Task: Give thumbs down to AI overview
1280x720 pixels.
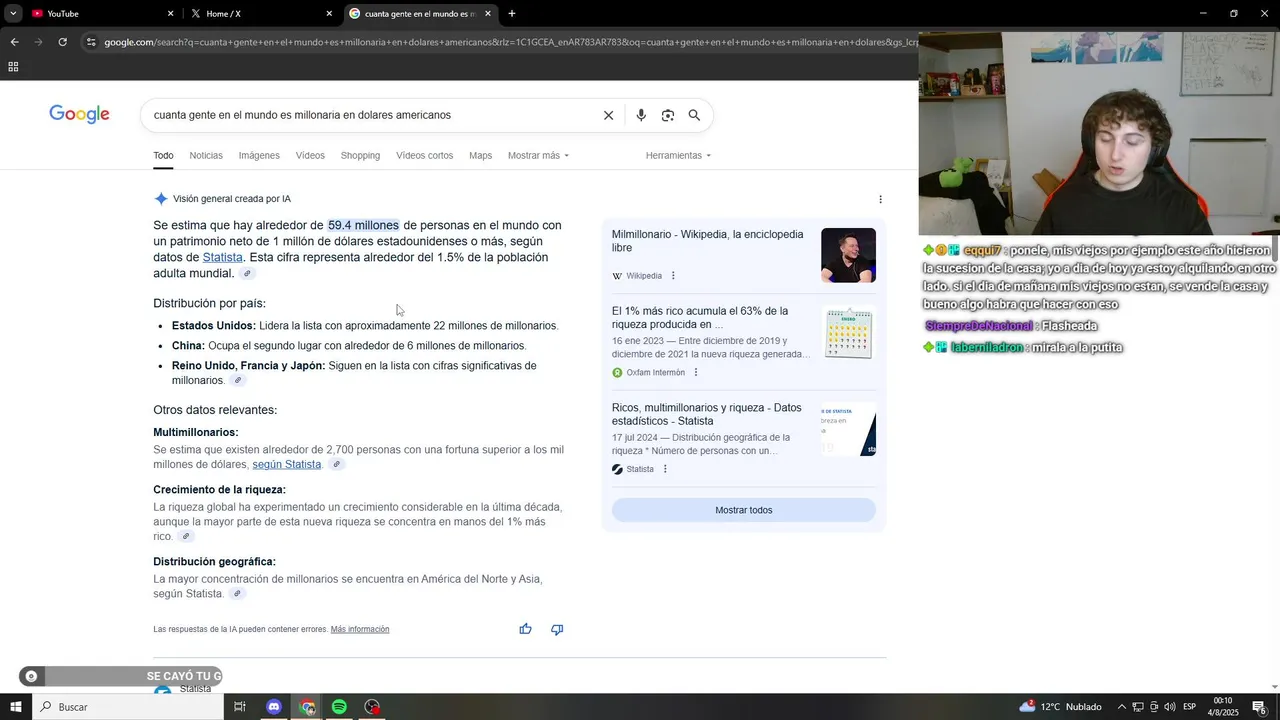Action: (557, 629)
